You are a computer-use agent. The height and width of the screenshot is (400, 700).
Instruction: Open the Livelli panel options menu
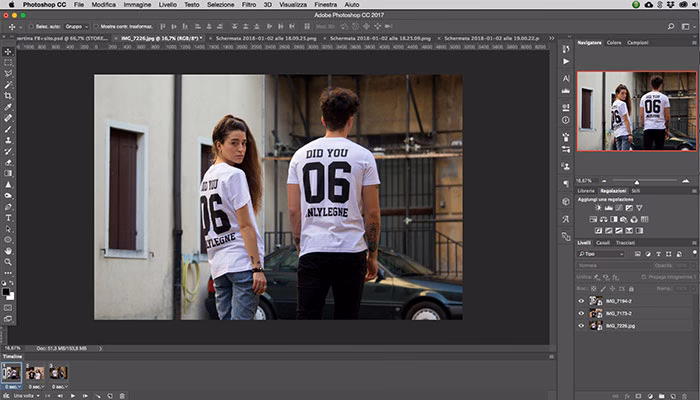(x=694, y=243)
